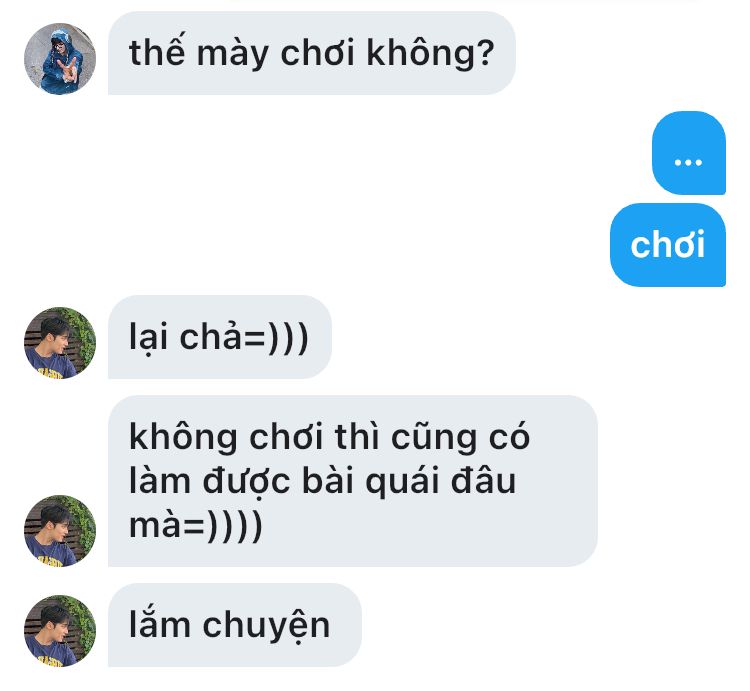Click the white "chơi" text in the sent bubble

point(668,244)
